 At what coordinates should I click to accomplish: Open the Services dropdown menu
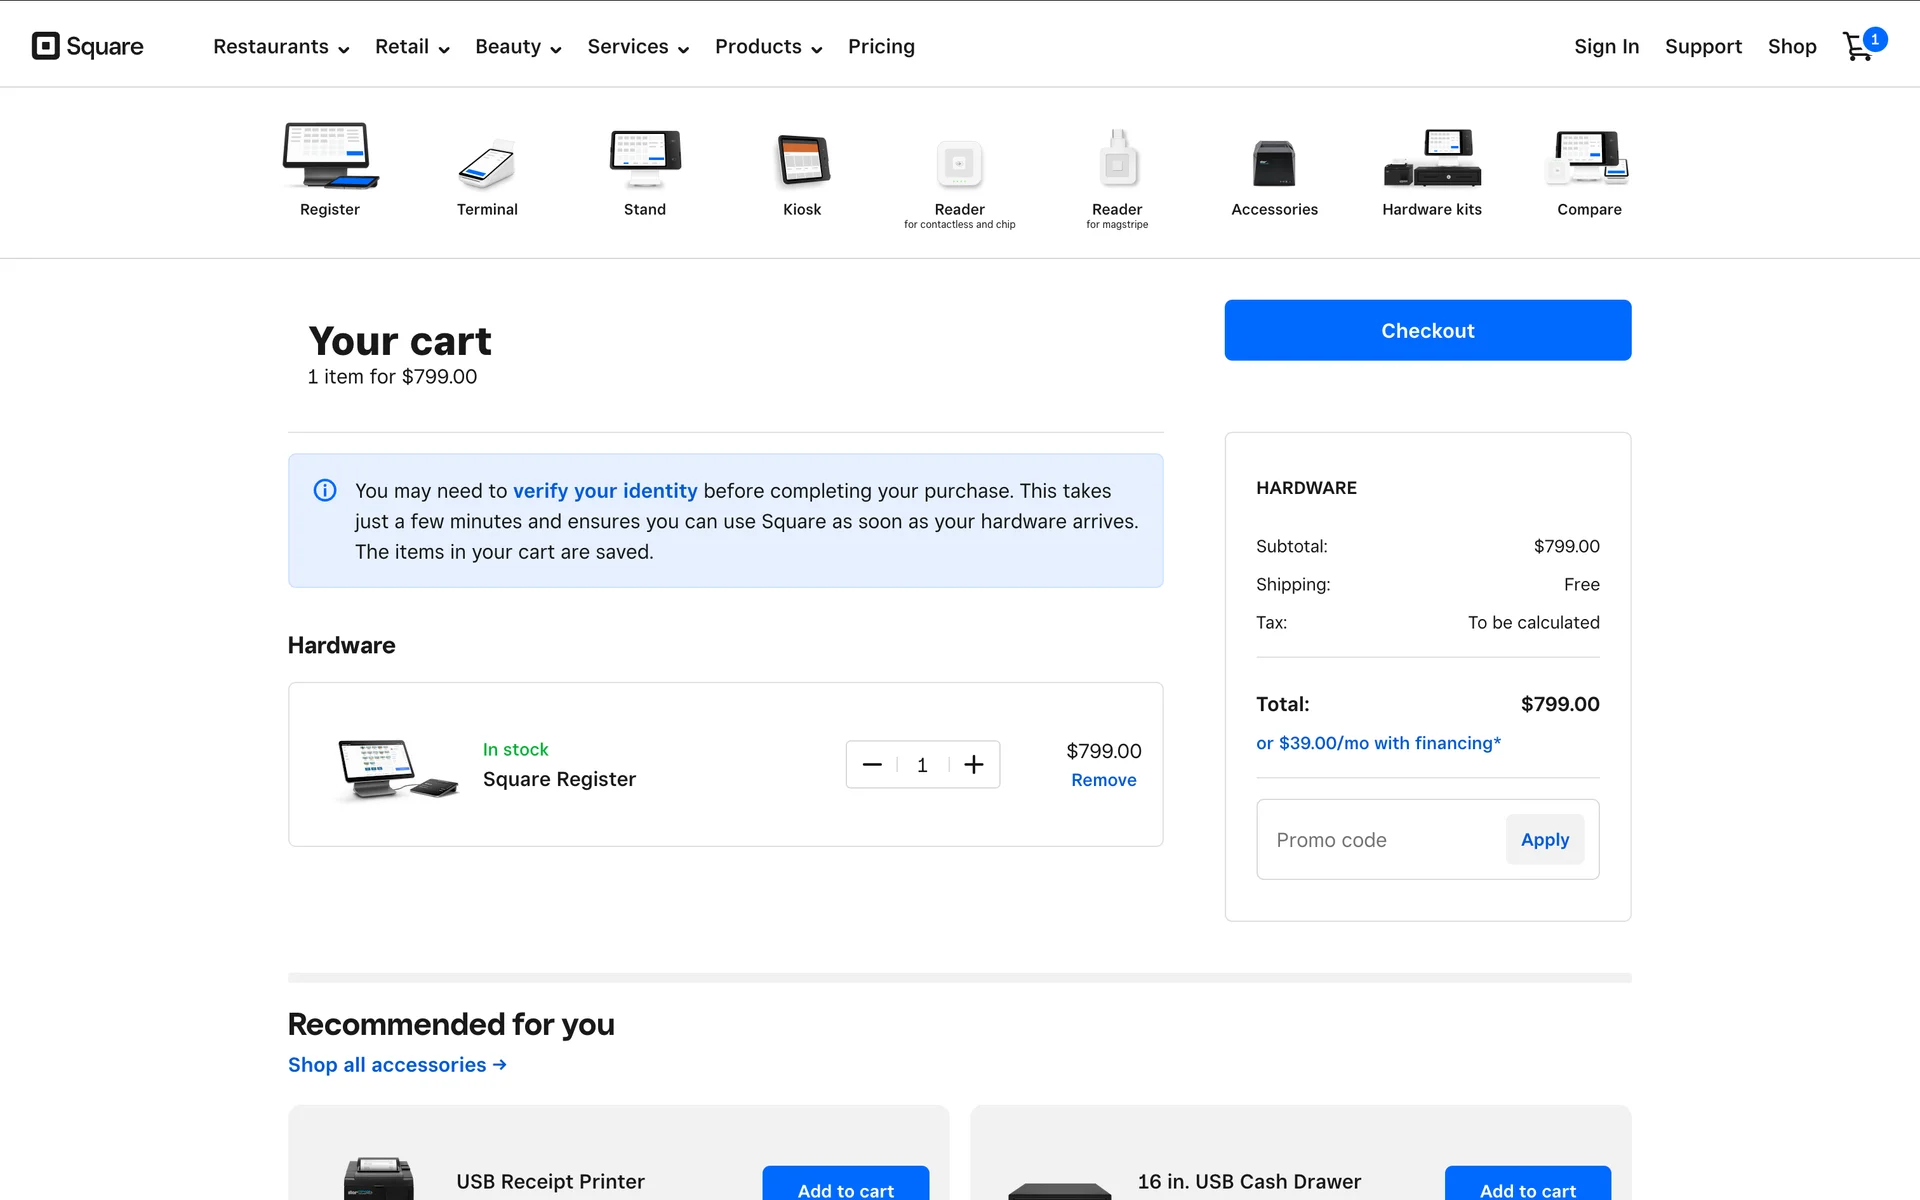click(x=638, y=47)
